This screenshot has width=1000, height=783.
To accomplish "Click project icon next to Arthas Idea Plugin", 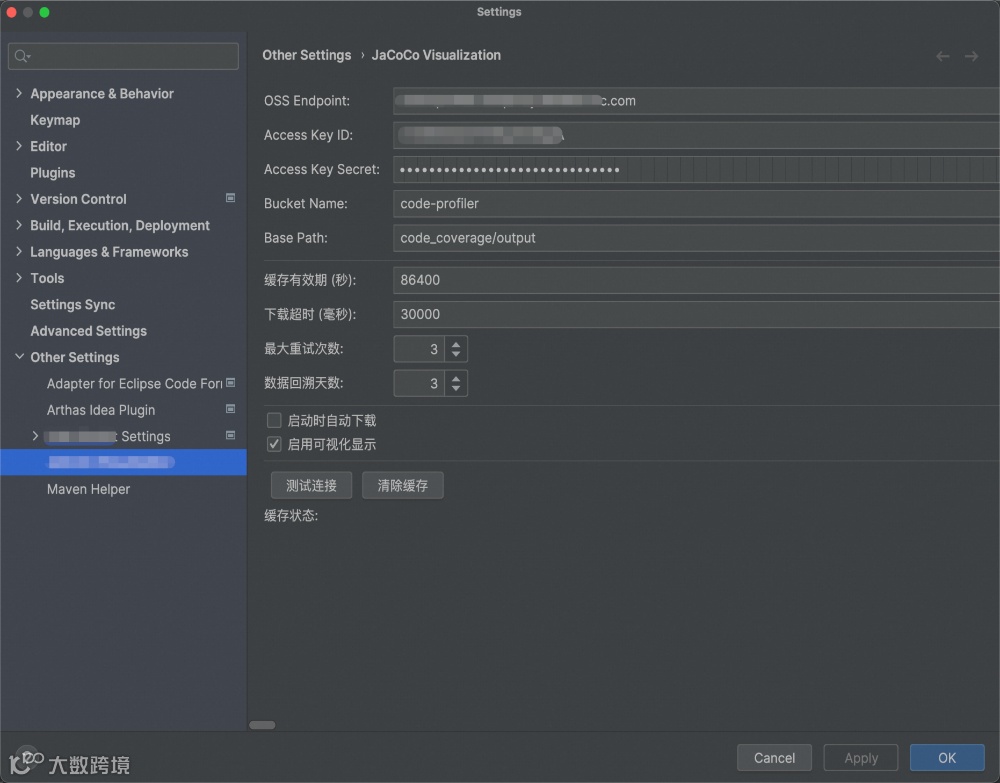I will pyautogui.click(x=230, y=409).
